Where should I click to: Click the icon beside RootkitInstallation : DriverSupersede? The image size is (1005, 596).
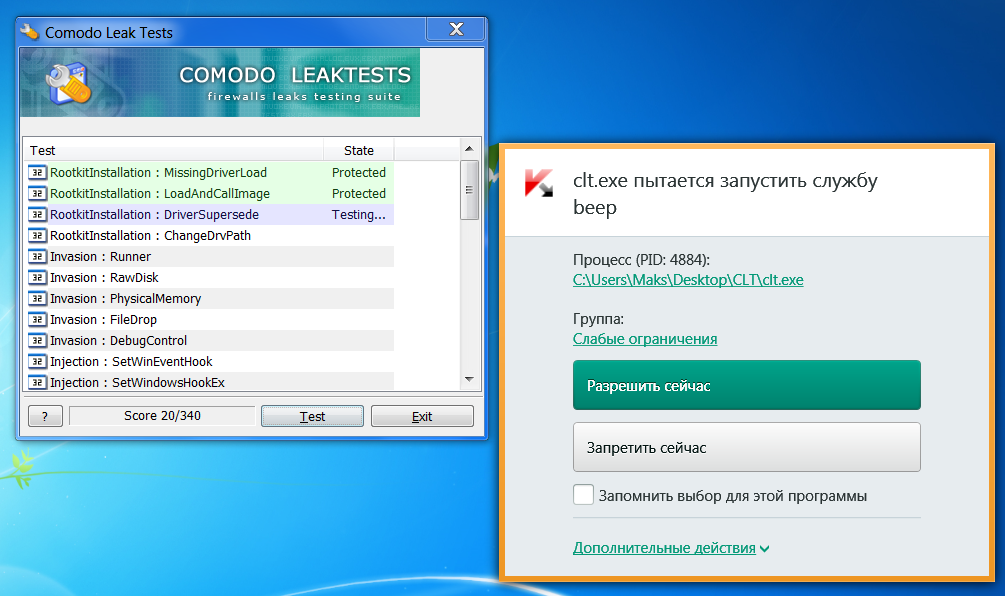click(37, 215)
